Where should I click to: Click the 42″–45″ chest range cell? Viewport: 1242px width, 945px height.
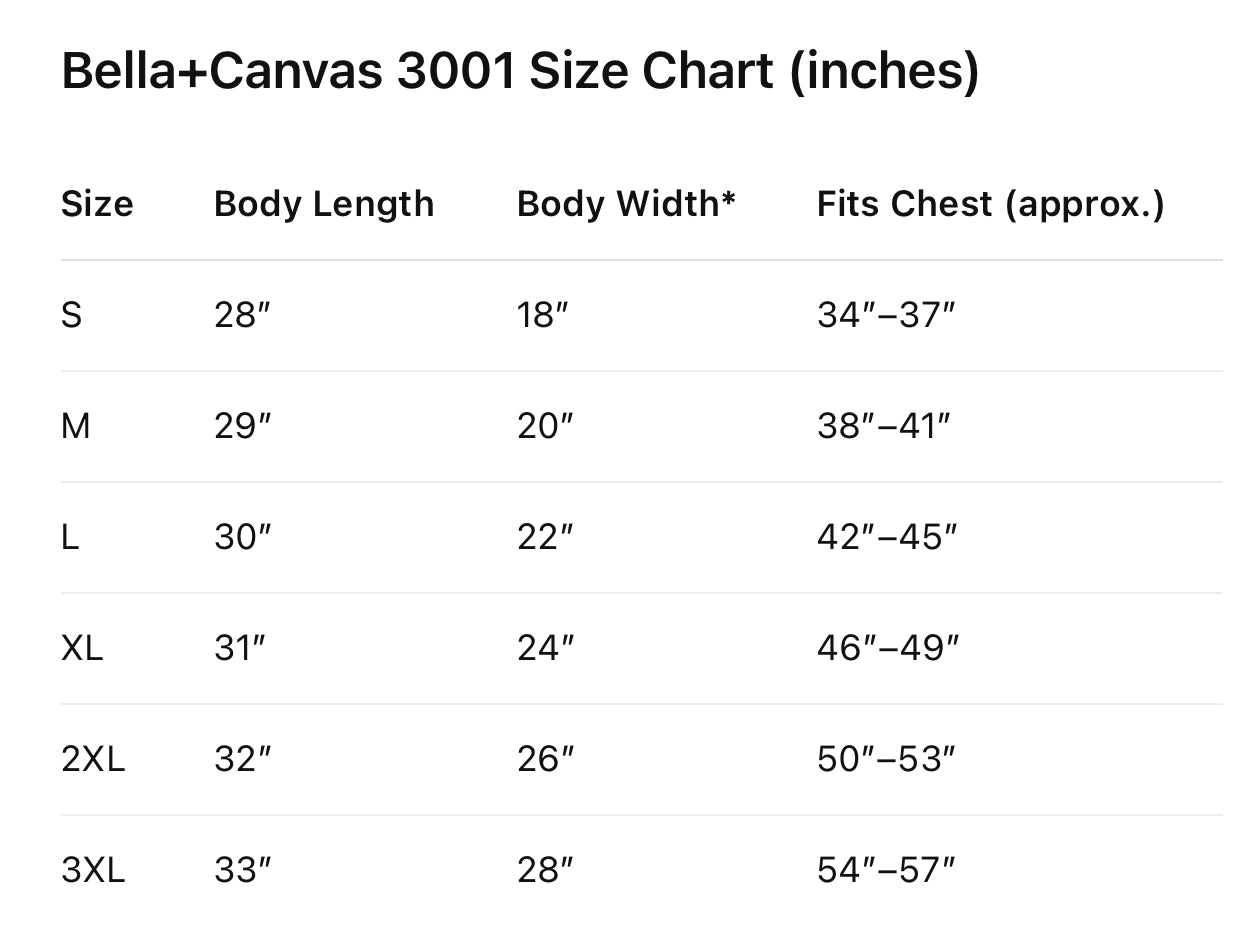[x=887, y=538]
